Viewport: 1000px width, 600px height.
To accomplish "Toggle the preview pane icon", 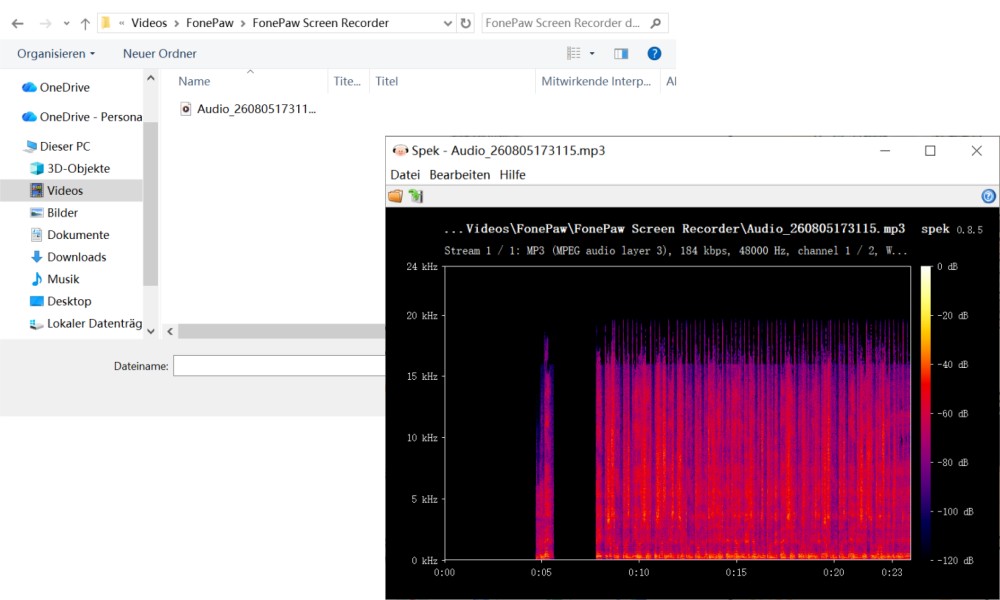I will point(621,54).
